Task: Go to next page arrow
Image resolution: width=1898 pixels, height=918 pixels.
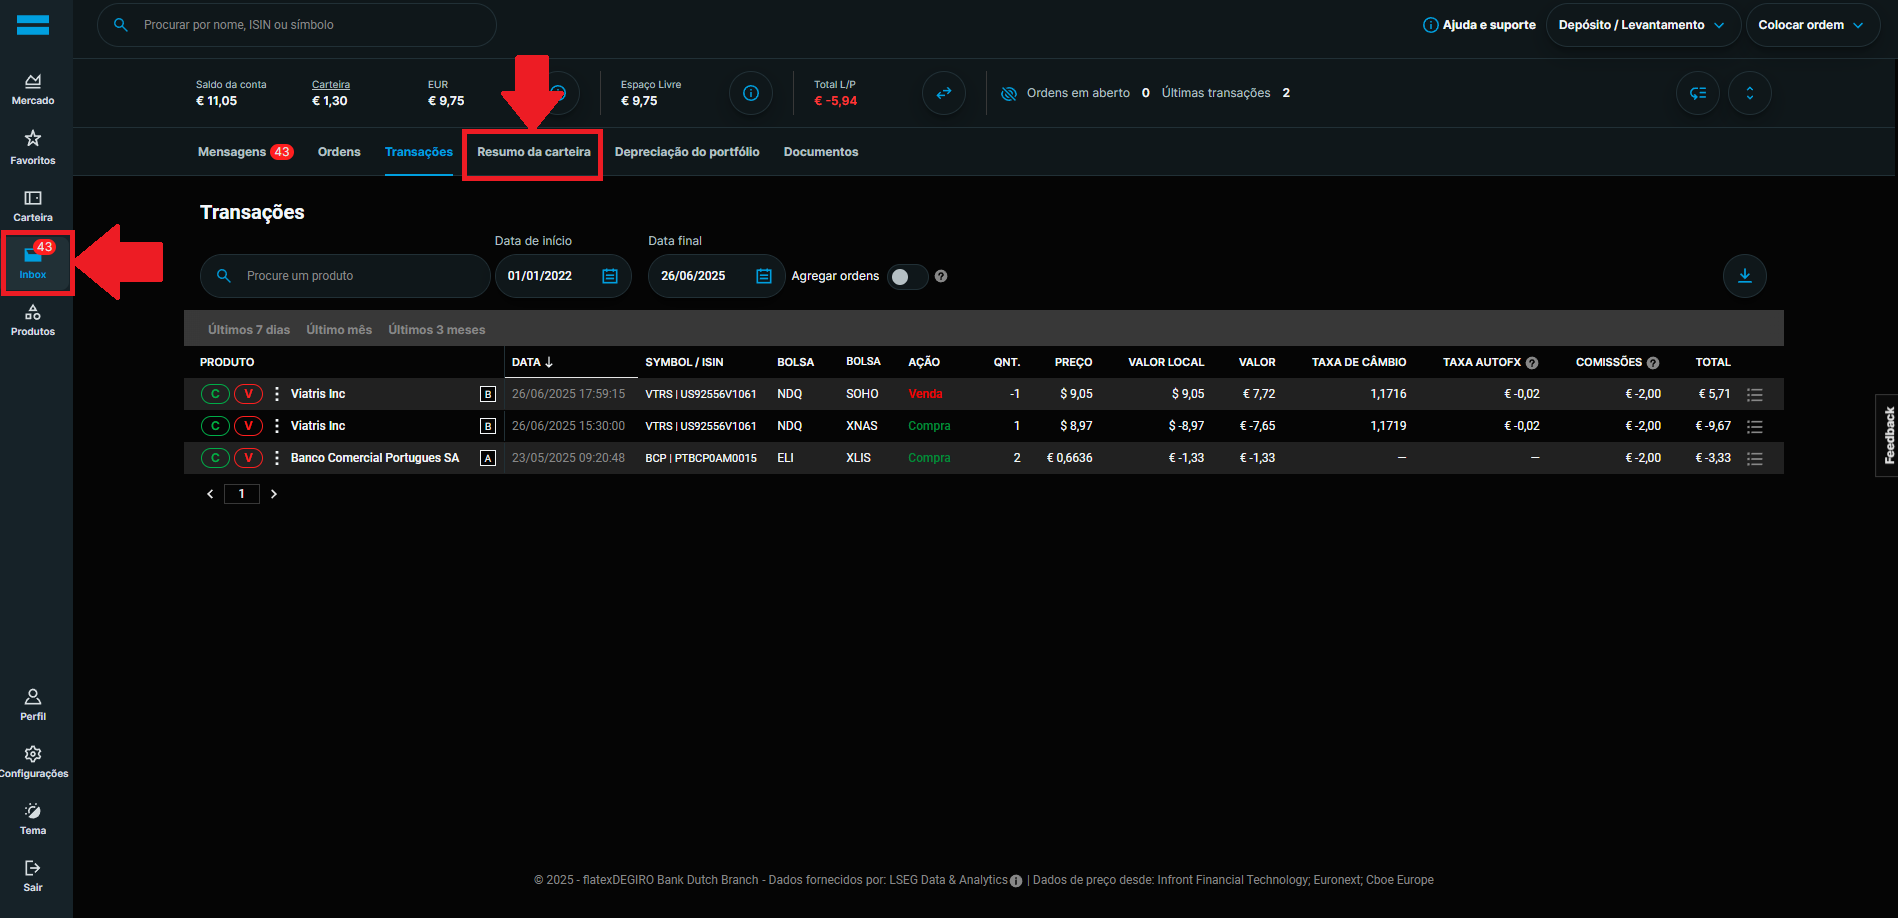Action: point(274,494)
